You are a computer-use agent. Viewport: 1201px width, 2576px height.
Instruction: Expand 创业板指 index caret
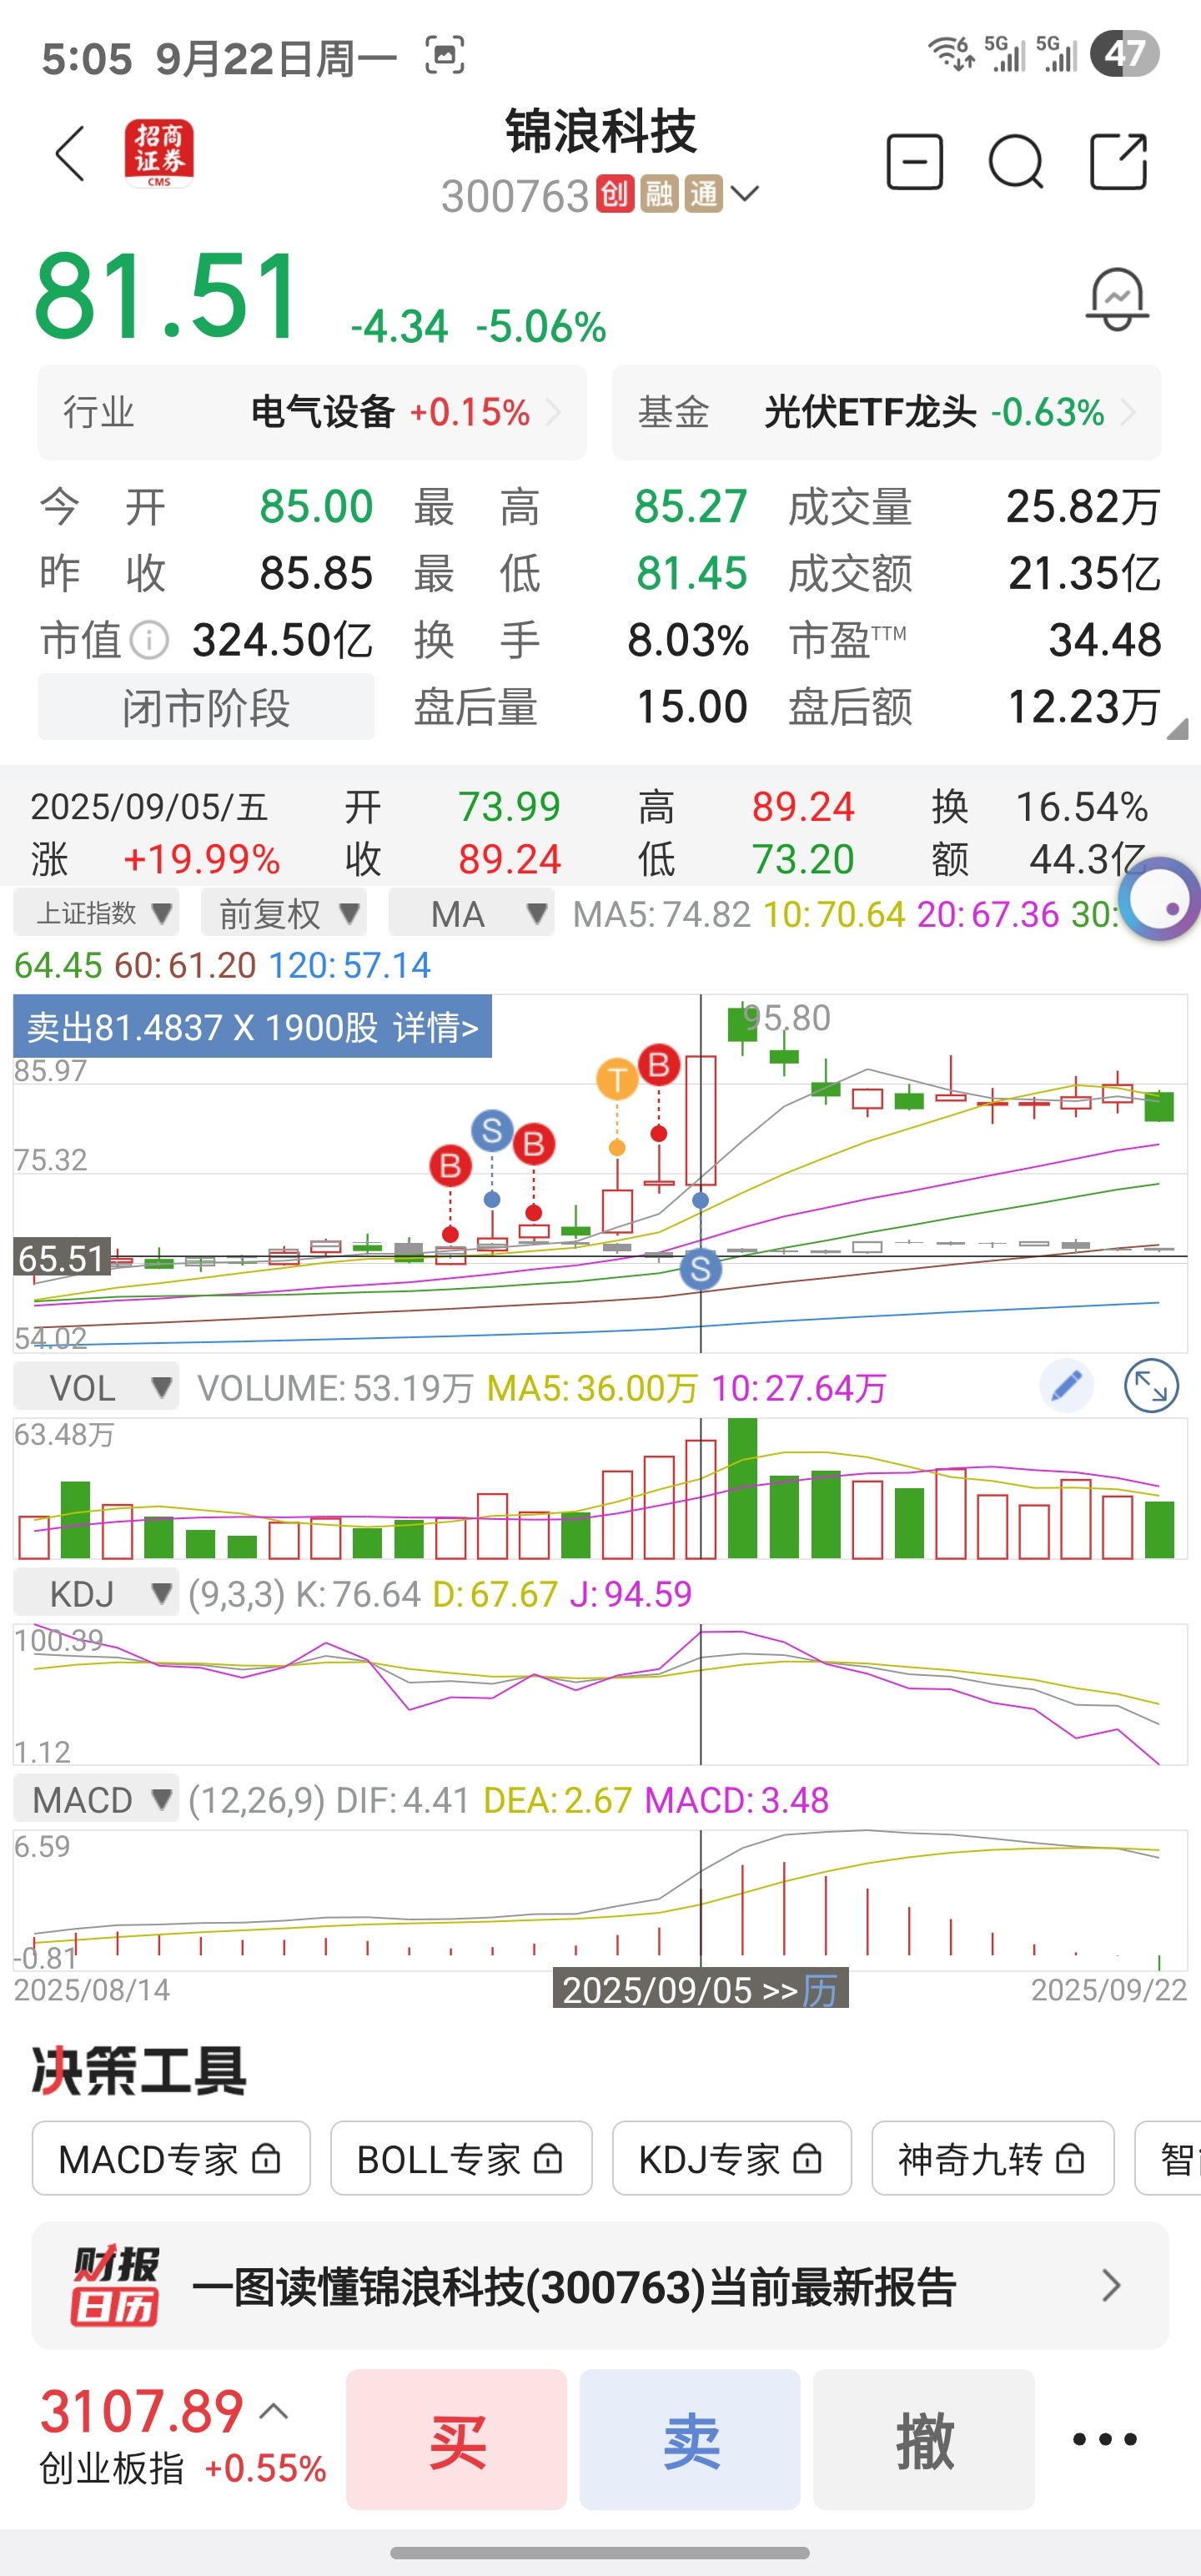pos(274,2412)
